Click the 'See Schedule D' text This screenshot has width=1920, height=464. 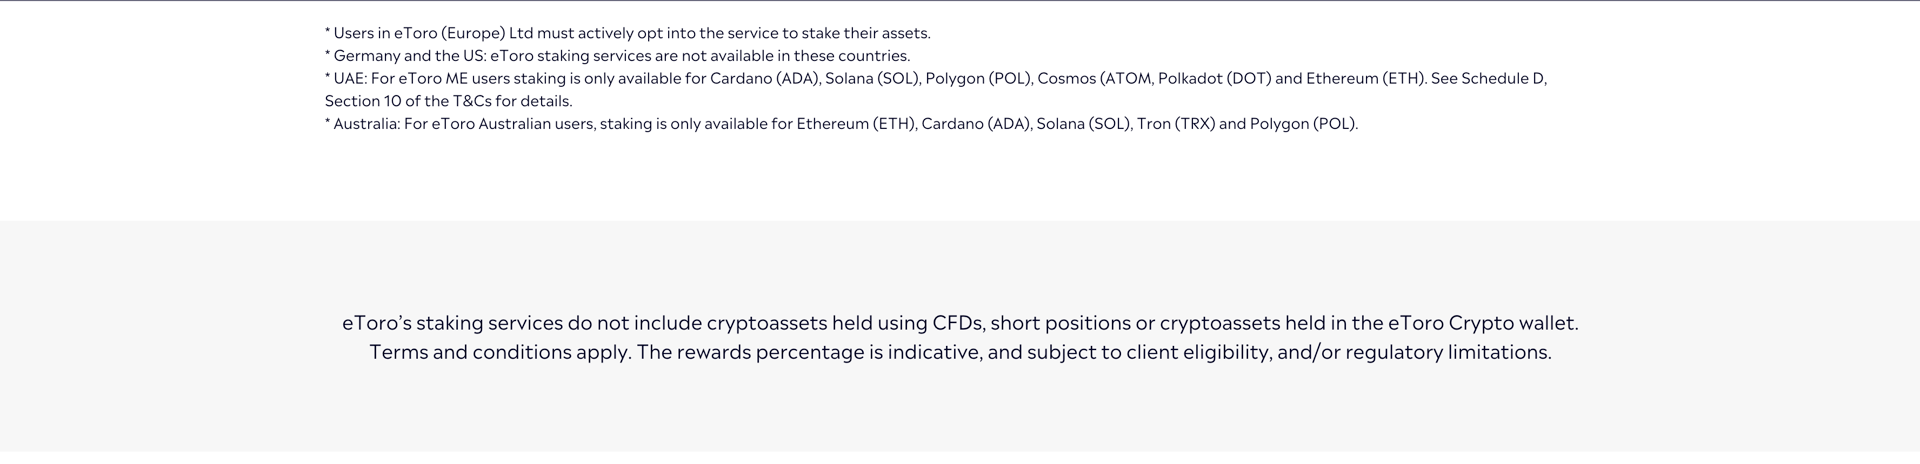pos(1488,78)
